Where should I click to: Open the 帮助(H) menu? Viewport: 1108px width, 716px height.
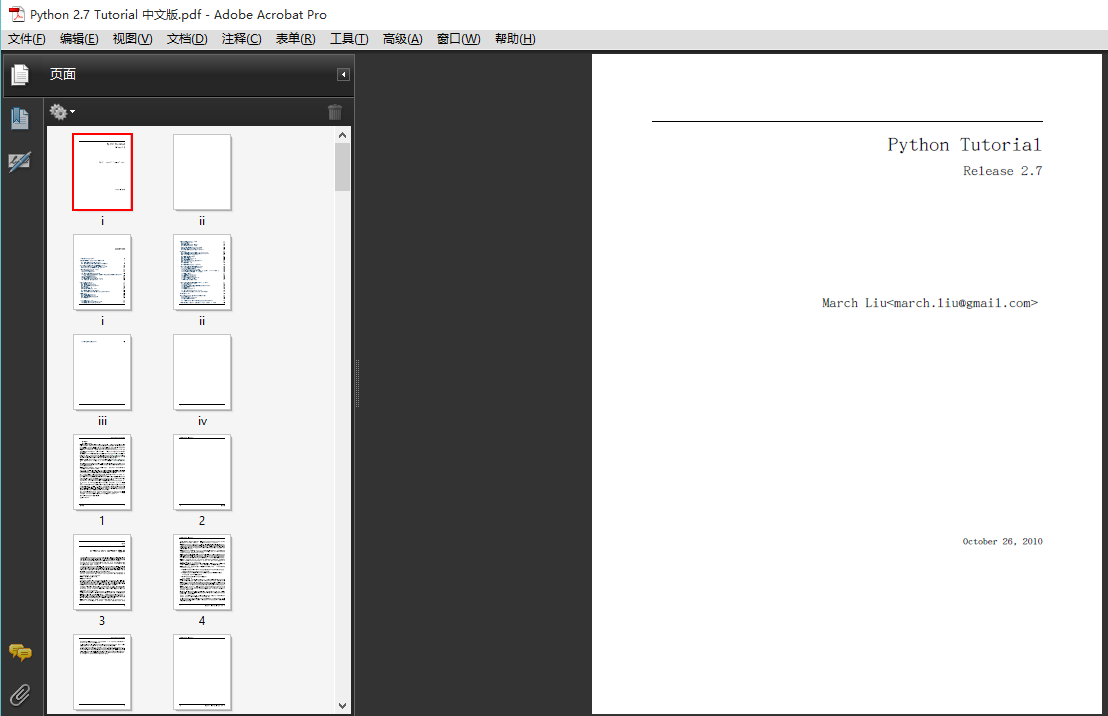(x=514, y=39)
